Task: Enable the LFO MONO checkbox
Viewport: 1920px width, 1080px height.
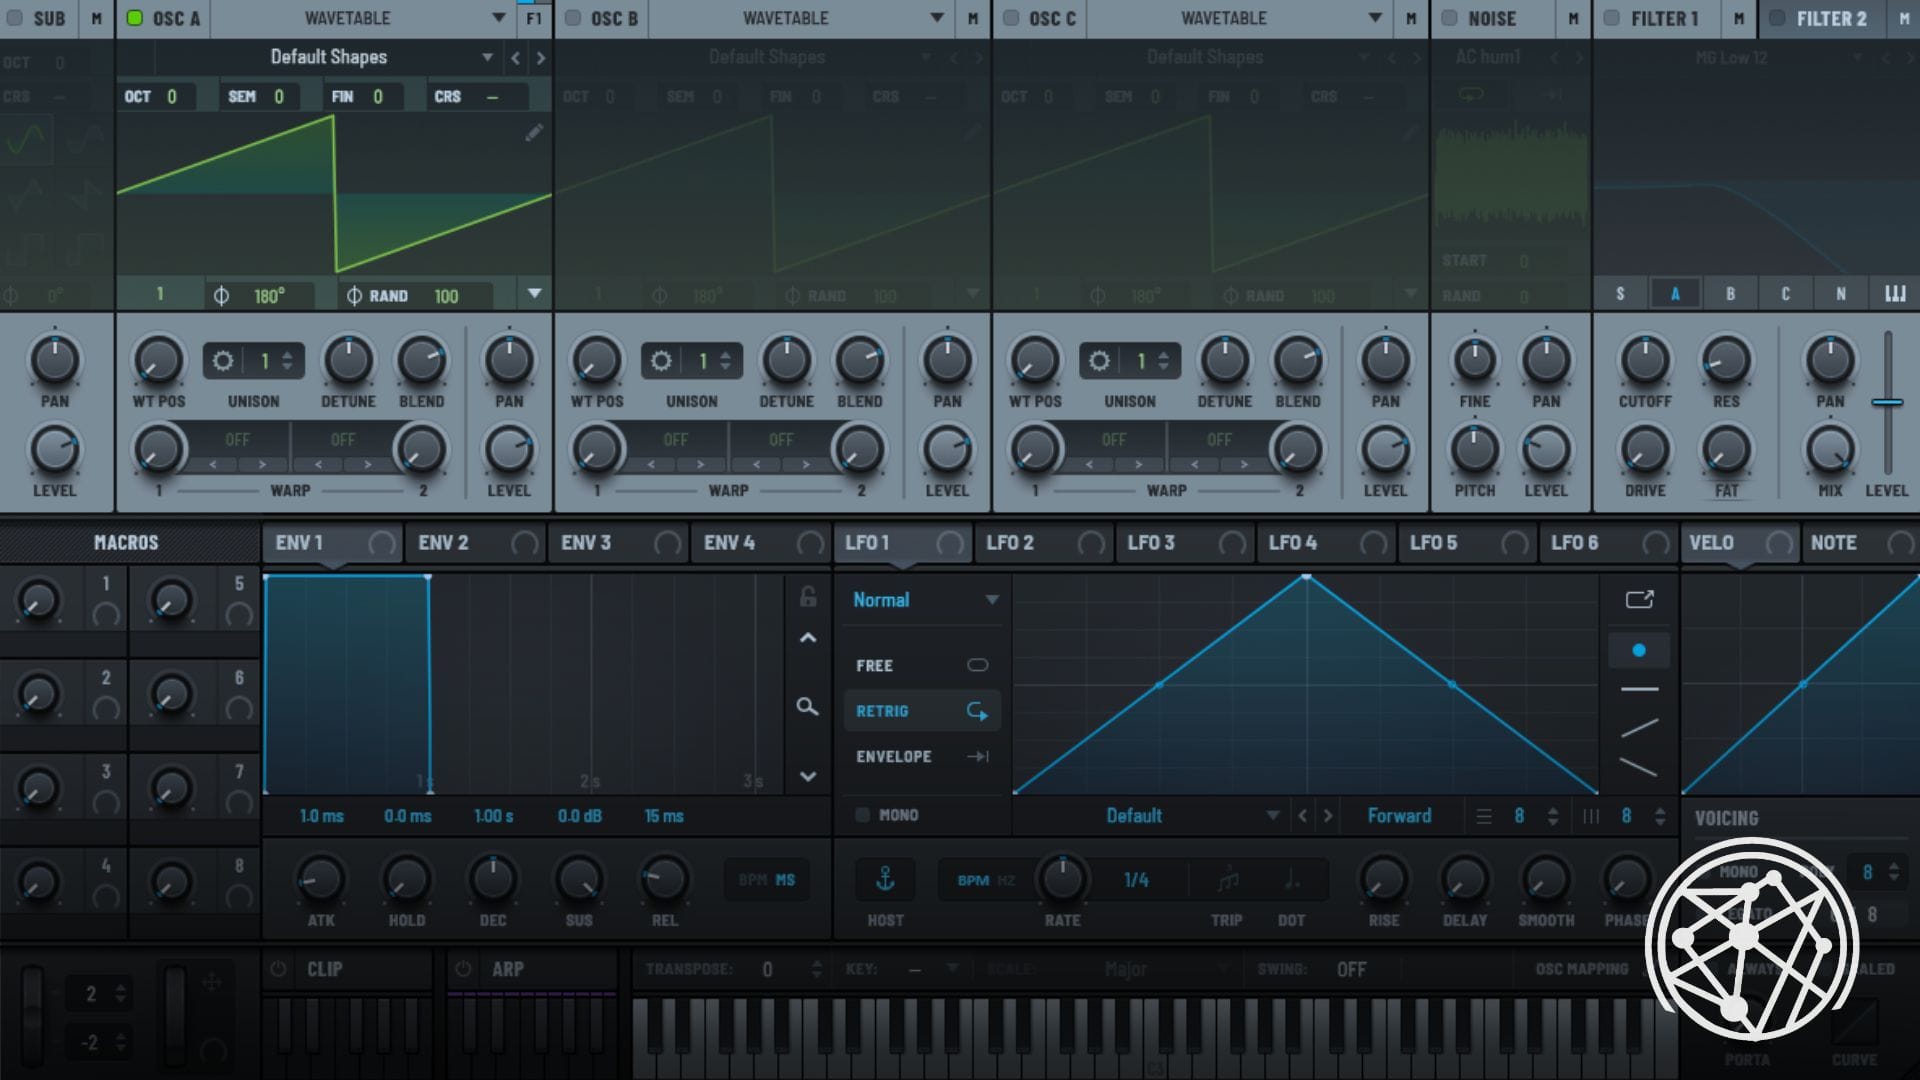Action: tap(863, 815)
